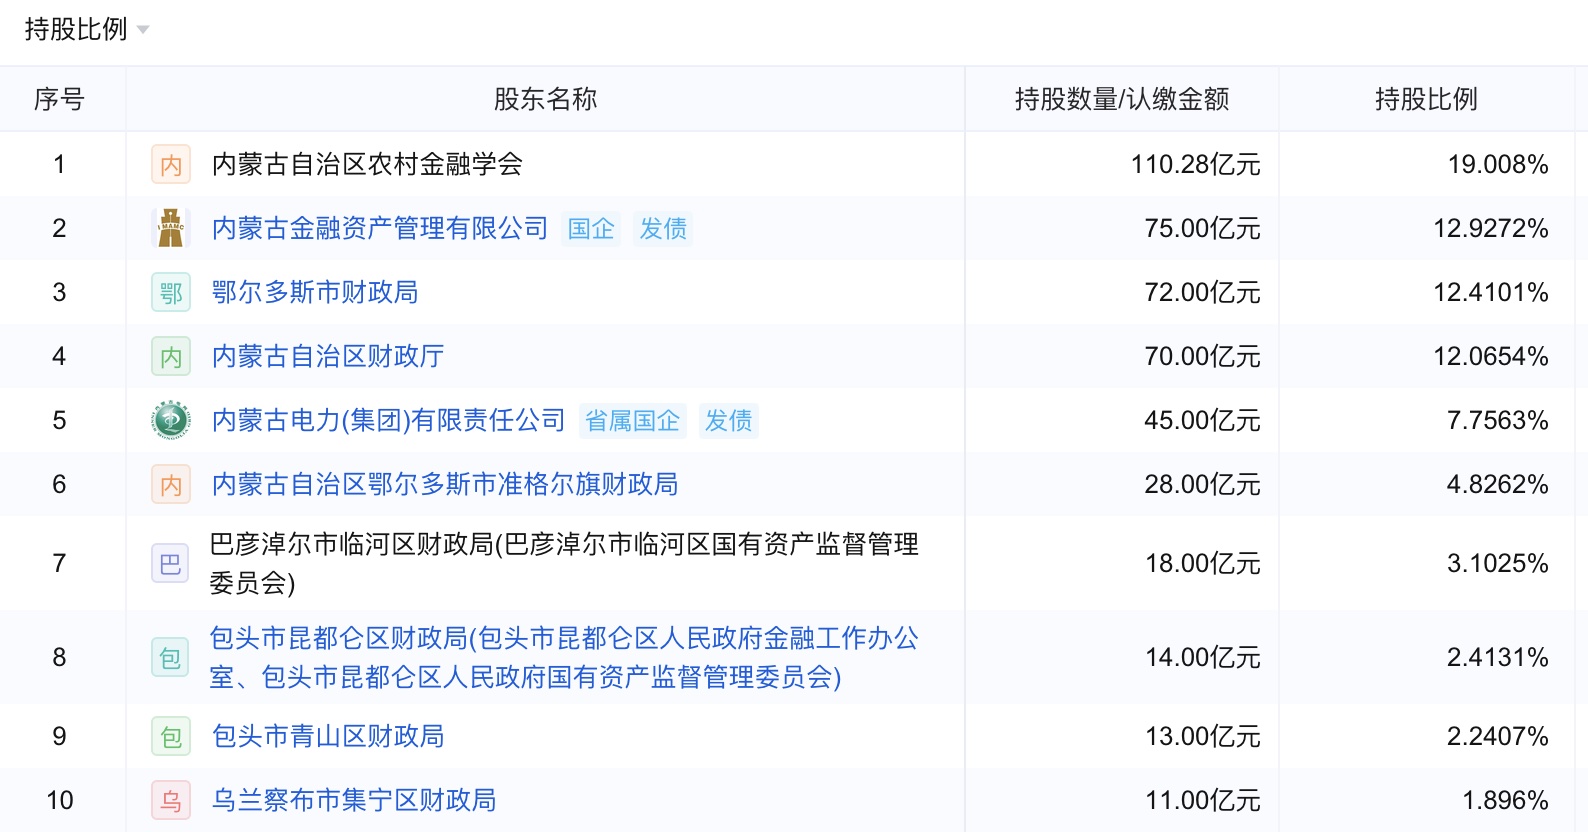Click the 3.1025% shareholding ratio
Viewport: 1588px width, 832px height.
coord(1498,563)
